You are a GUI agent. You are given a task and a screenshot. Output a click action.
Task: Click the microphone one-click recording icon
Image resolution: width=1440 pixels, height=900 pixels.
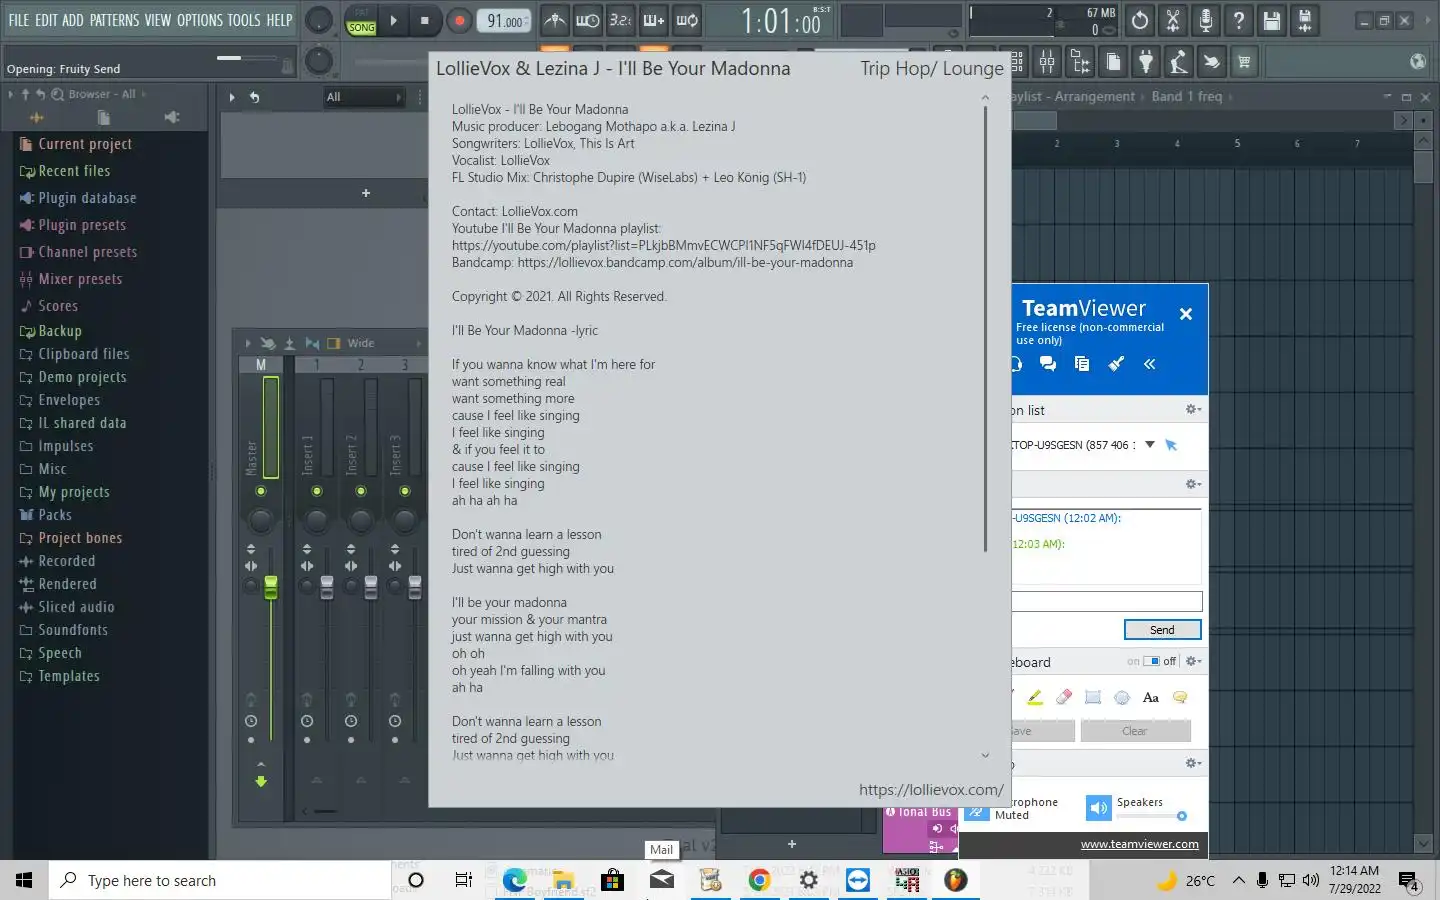1206,20
